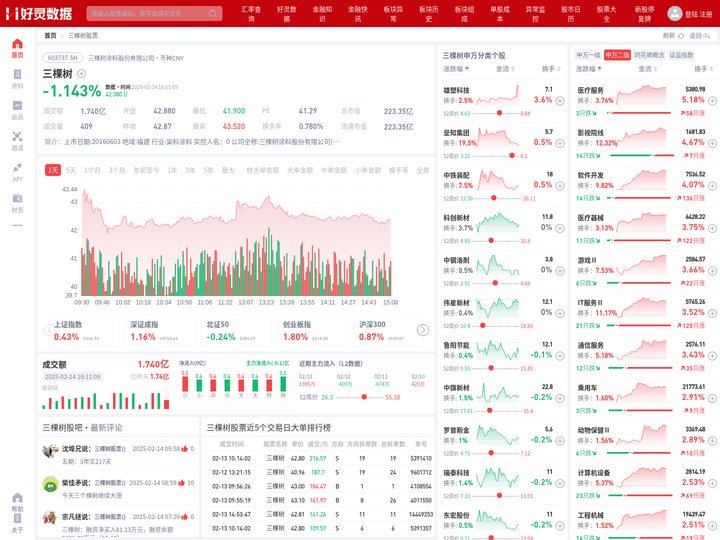Open the 关于 about icon in sidebar

point(17,518)
